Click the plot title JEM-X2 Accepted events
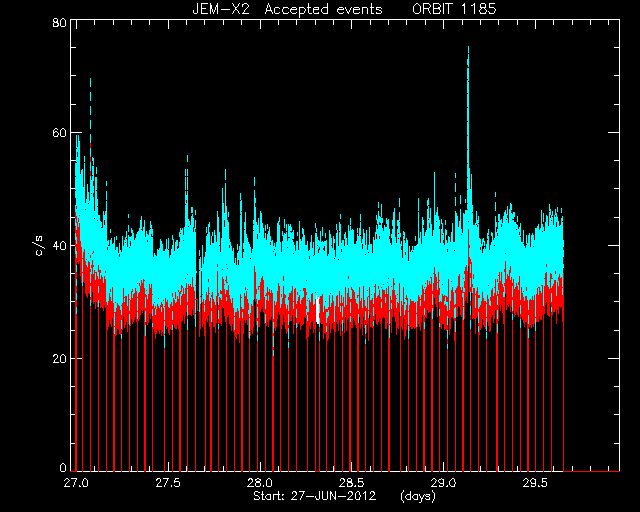This screenshot has width=640, height=512. coord(287,9)
